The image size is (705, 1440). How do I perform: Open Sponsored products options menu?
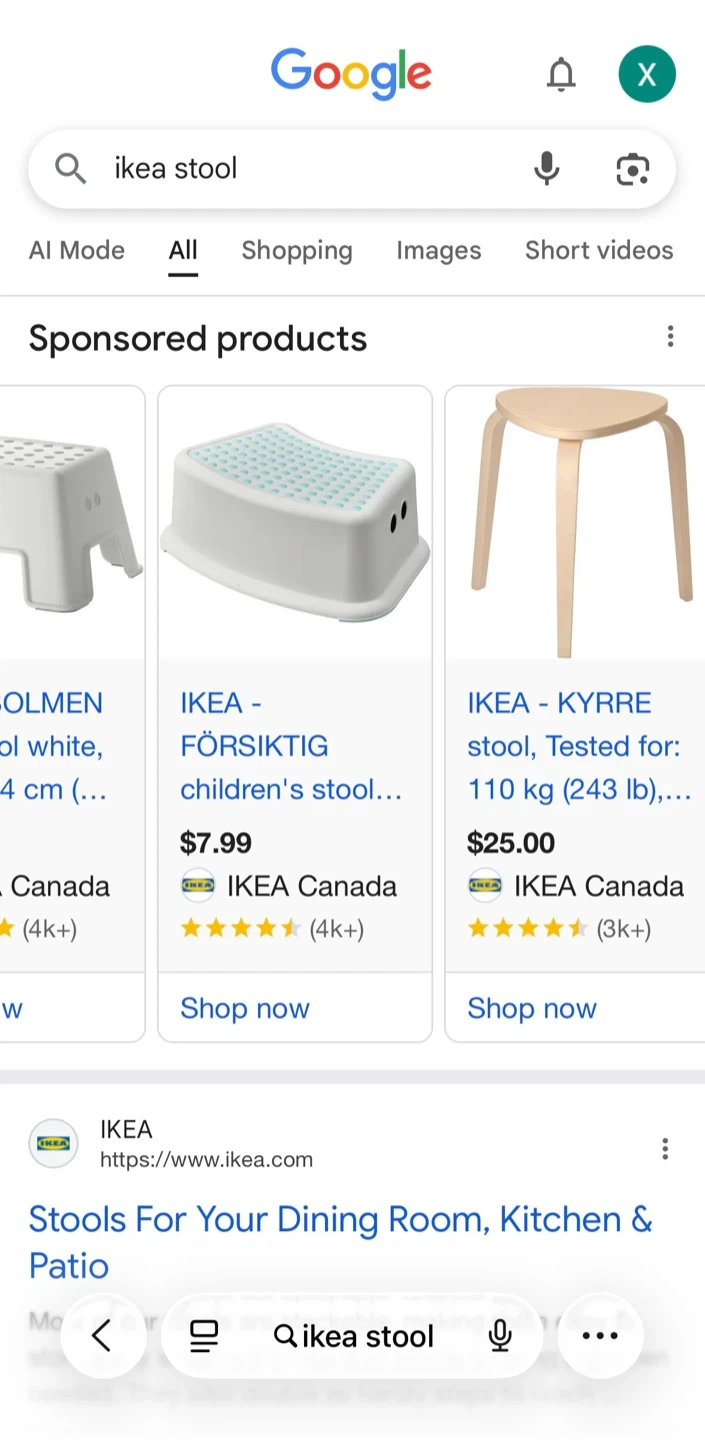pyautogui.click(x=670, y=337)
